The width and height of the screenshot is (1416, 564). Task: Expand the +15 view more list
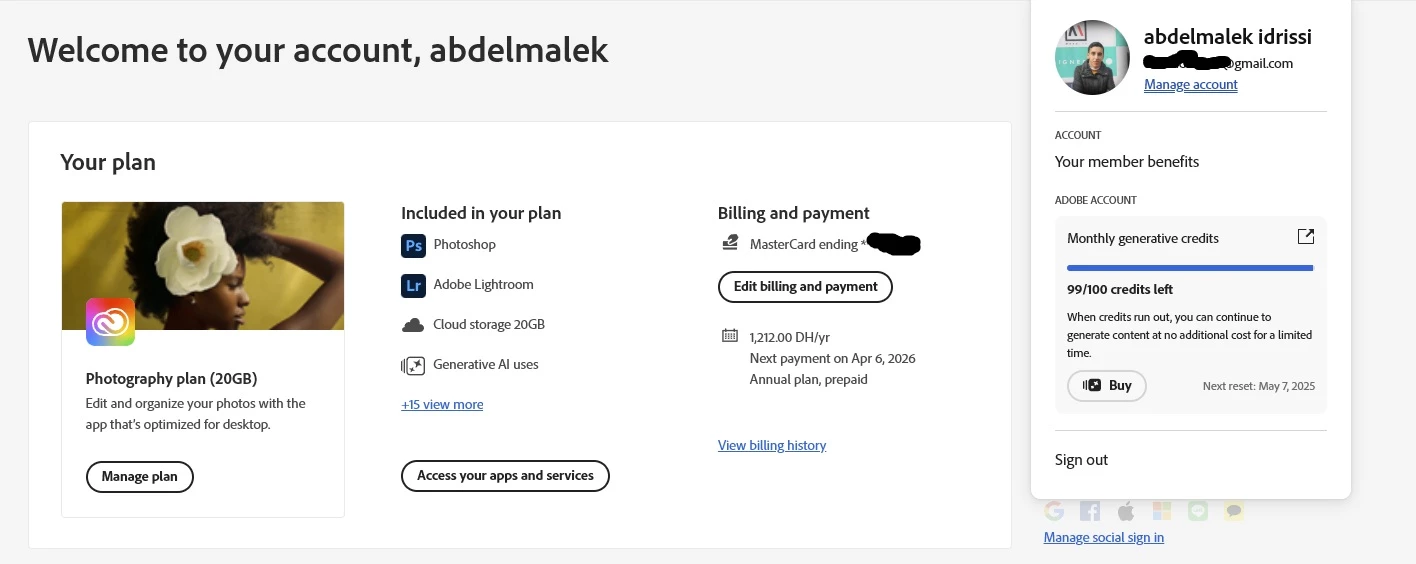click(442, 405)
